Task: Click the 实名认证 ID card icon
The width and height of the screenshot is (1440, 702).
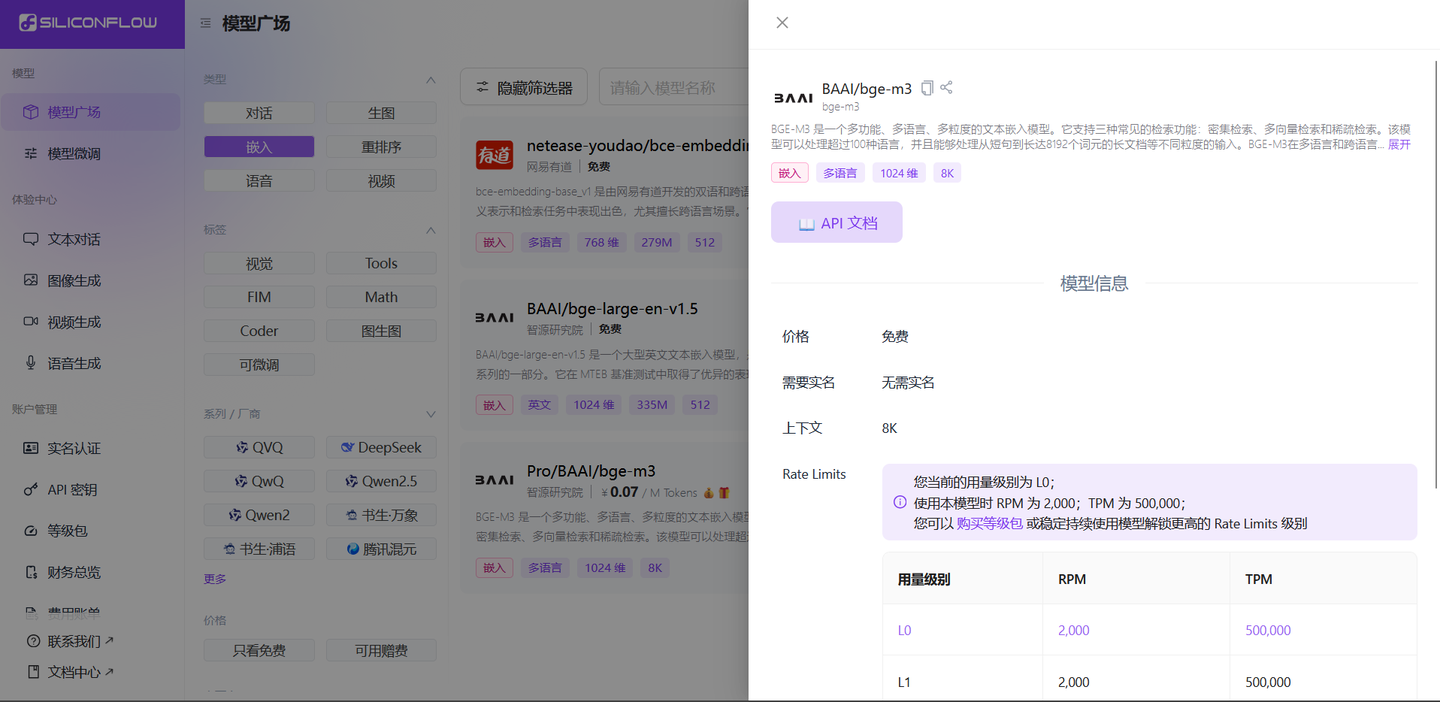Action: coord(31,448)
